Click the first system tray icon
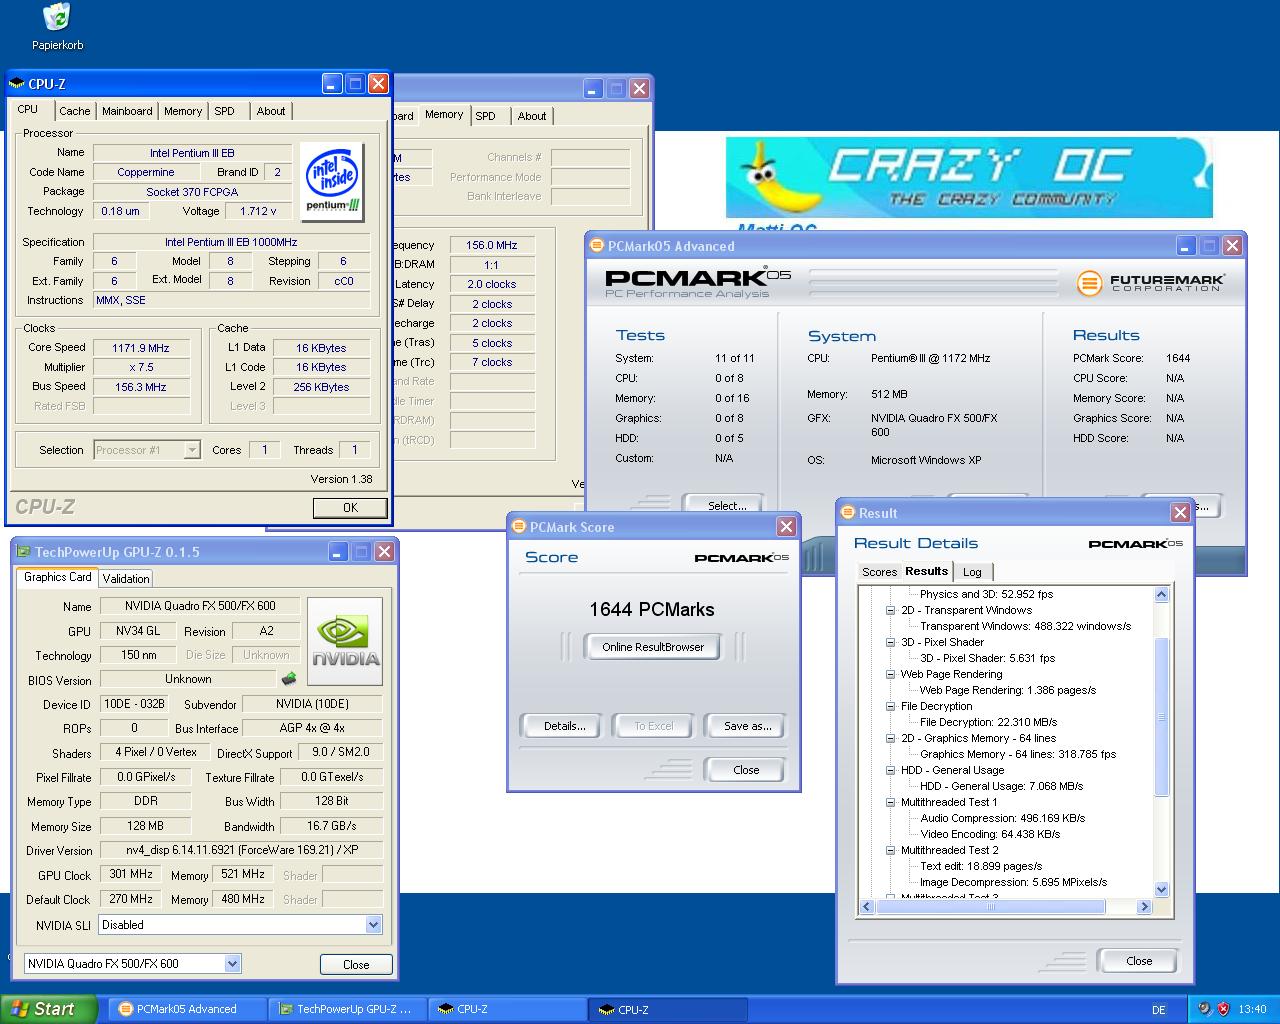1280x1024 pixels. click(1204, 1009)
